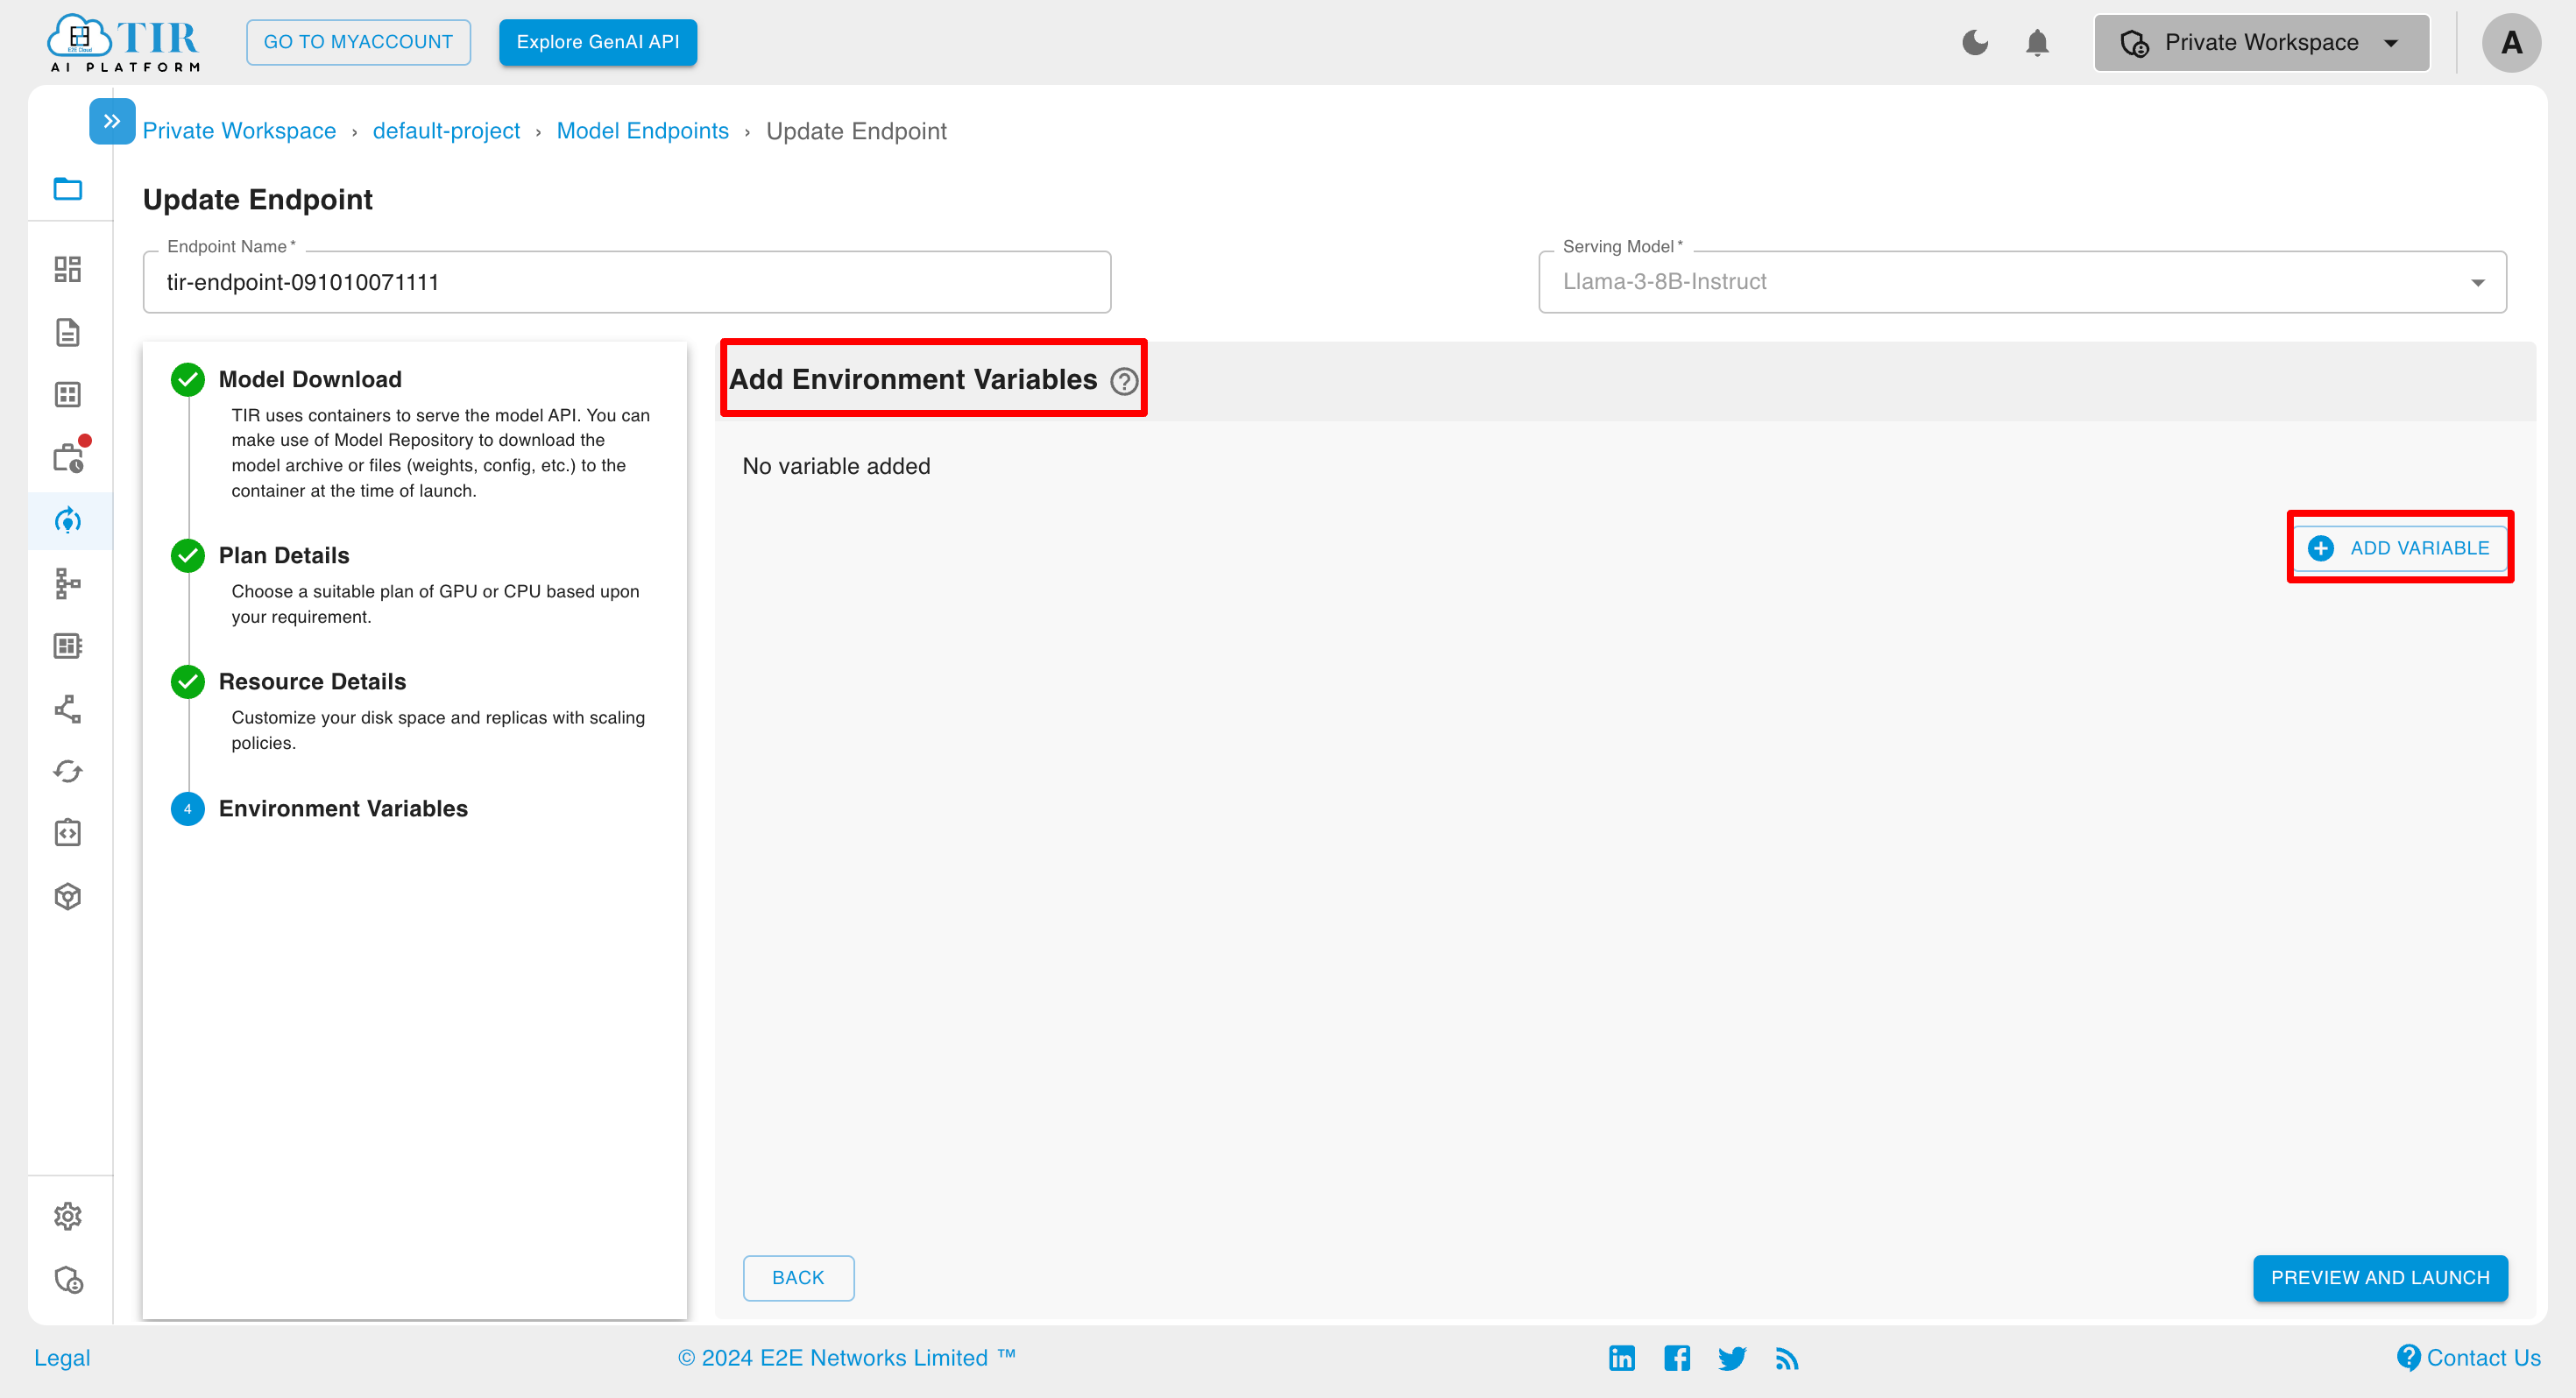
Task: Go to Model Endpoints breadcrumb
Action: 643,131
